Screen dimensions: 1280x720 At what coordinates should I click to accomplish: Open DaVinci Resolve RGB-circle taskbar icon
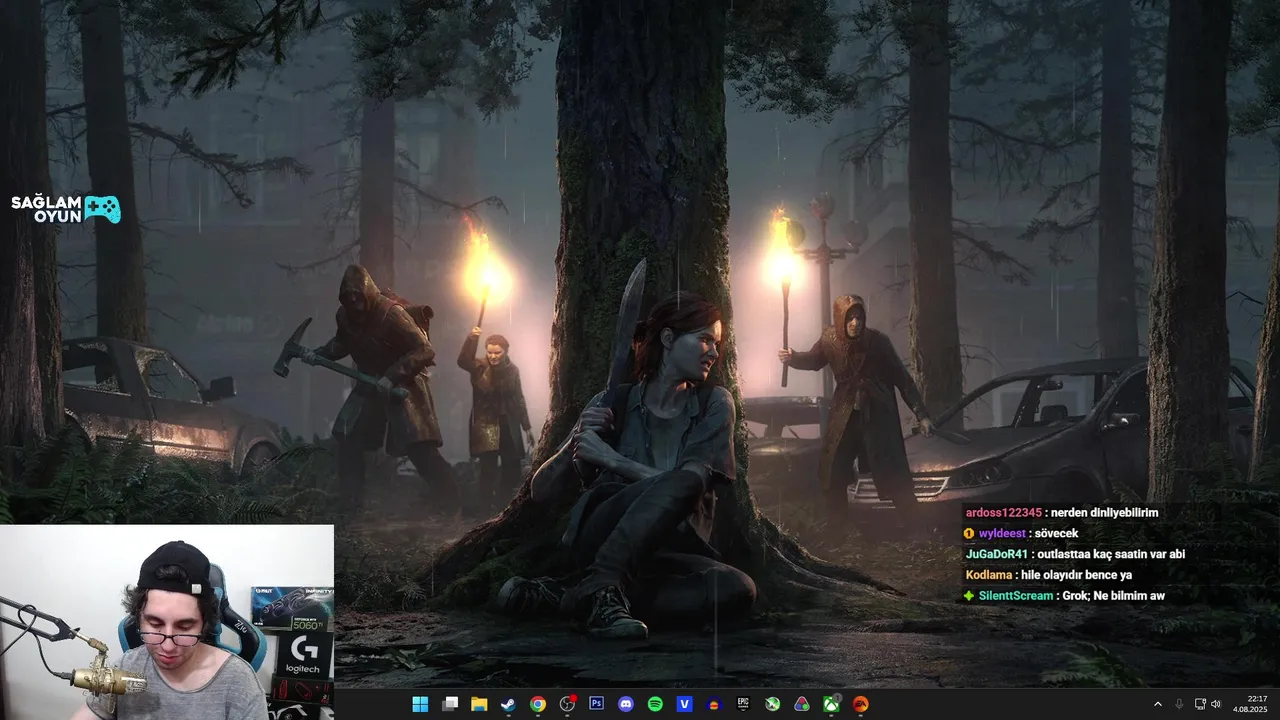coord(802,704)
